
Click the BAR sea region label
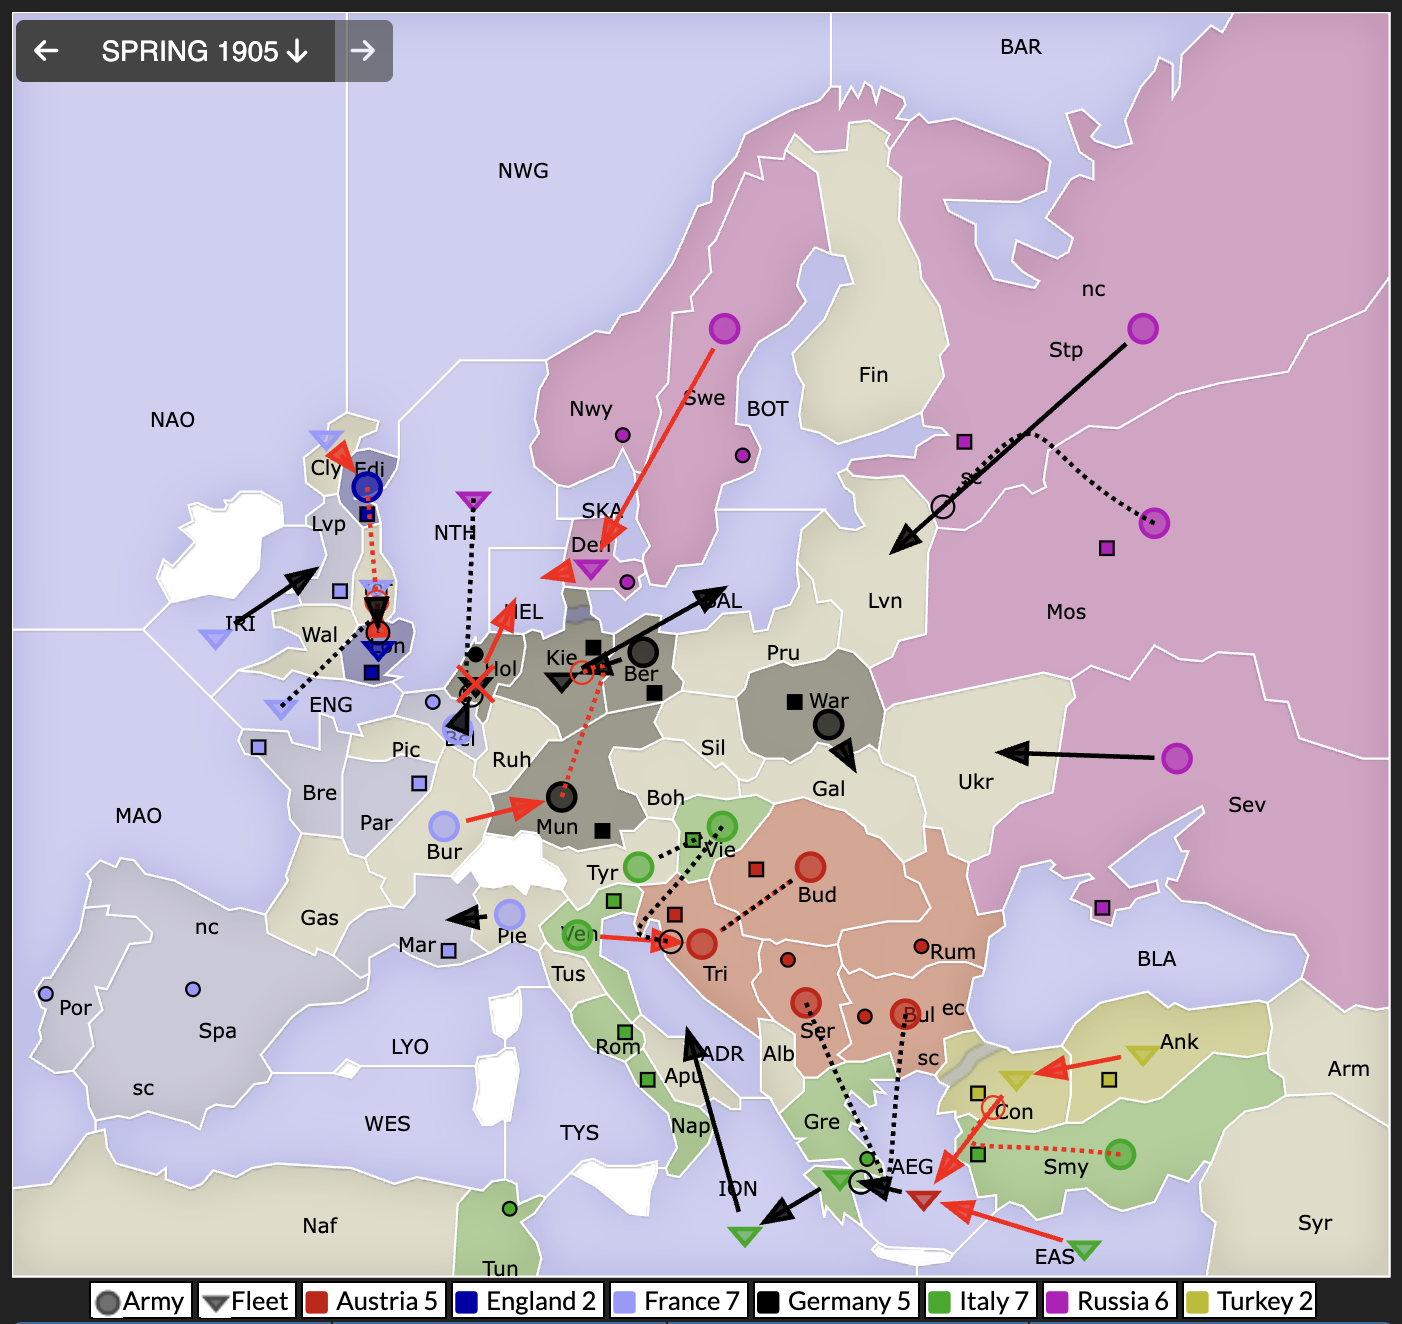(x=1021, y=47)
